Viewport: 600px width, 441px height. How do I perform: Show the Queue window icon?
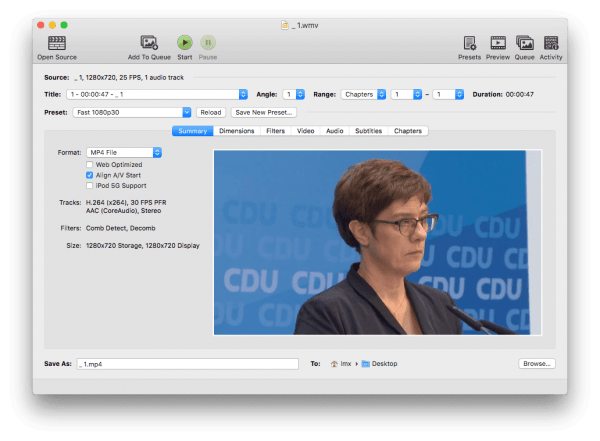pos(524,43)
